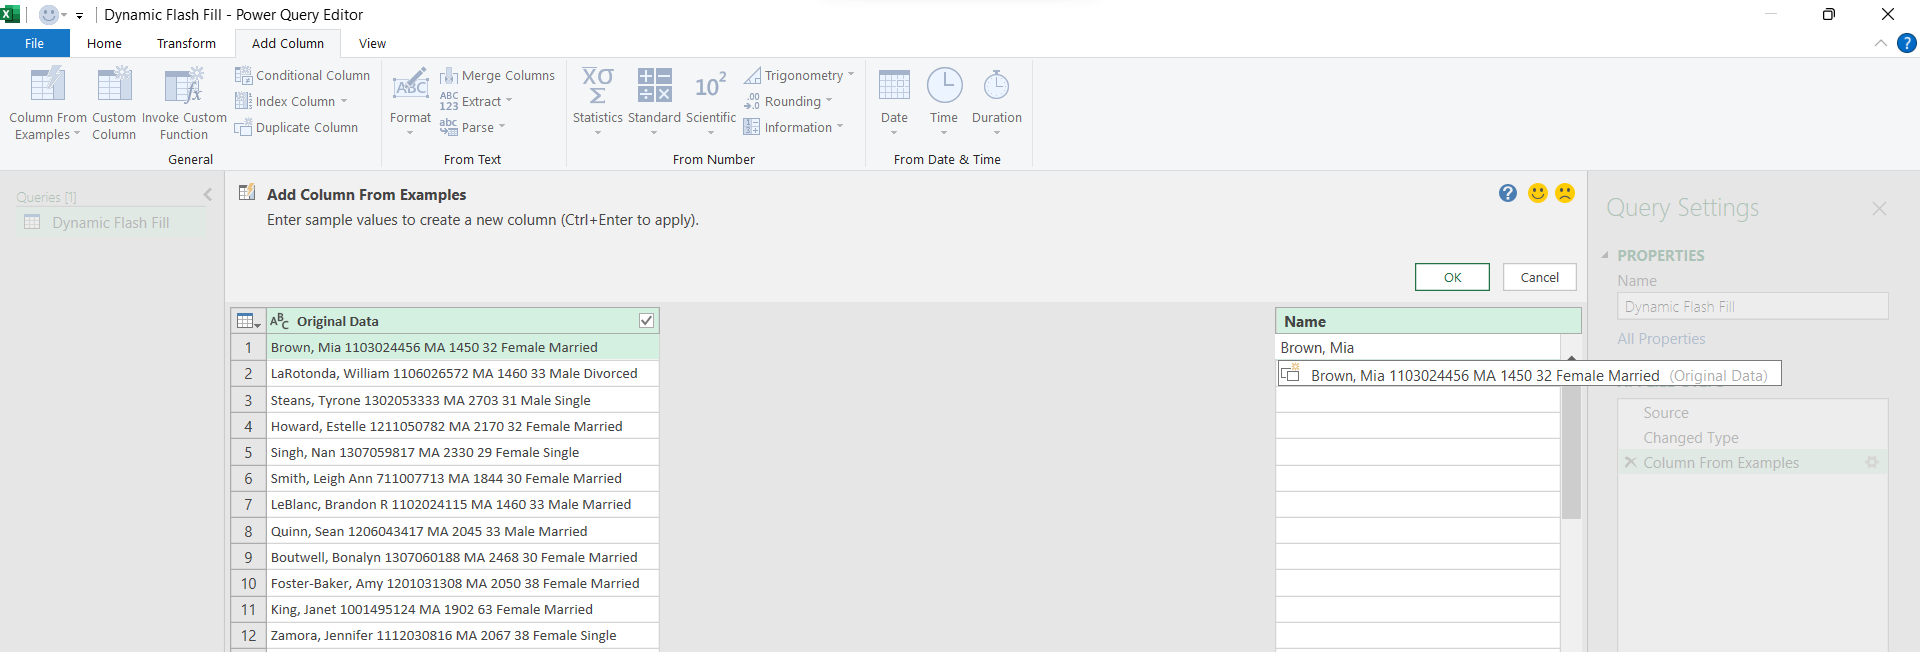This screenshot has width=1920, height=652.
Task: Click the query Name input field
Action: click(1752, 306)
